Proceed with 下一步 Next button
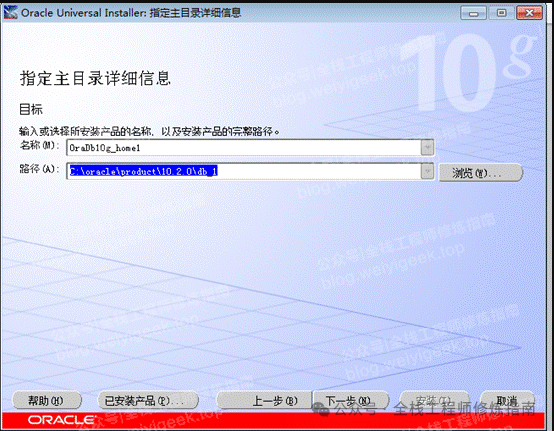This screenshot has width=554, height=431. point(351,401)
